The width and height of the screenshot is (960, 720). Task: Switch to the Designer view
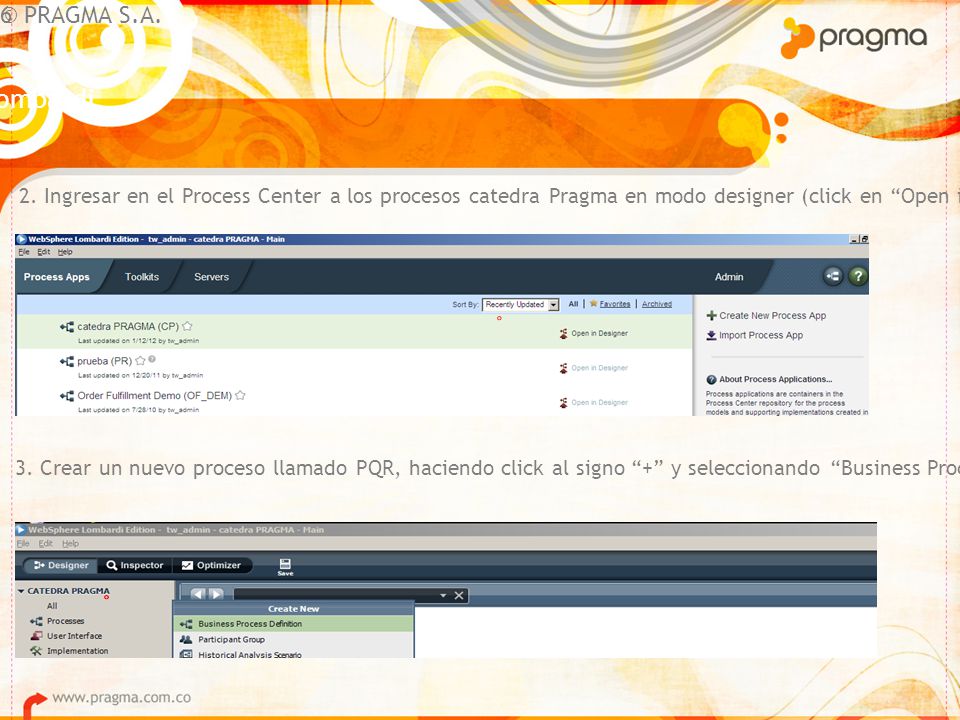click(x=61, y=565)
